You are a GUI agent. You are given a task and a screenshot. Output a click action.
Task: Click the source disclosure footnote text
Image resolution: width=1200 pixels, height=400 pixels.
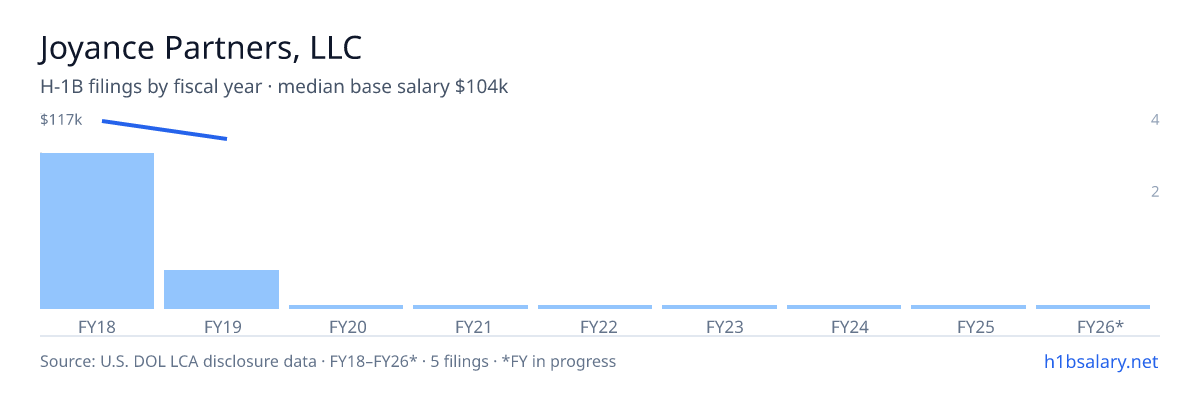(x=328, y=361)
